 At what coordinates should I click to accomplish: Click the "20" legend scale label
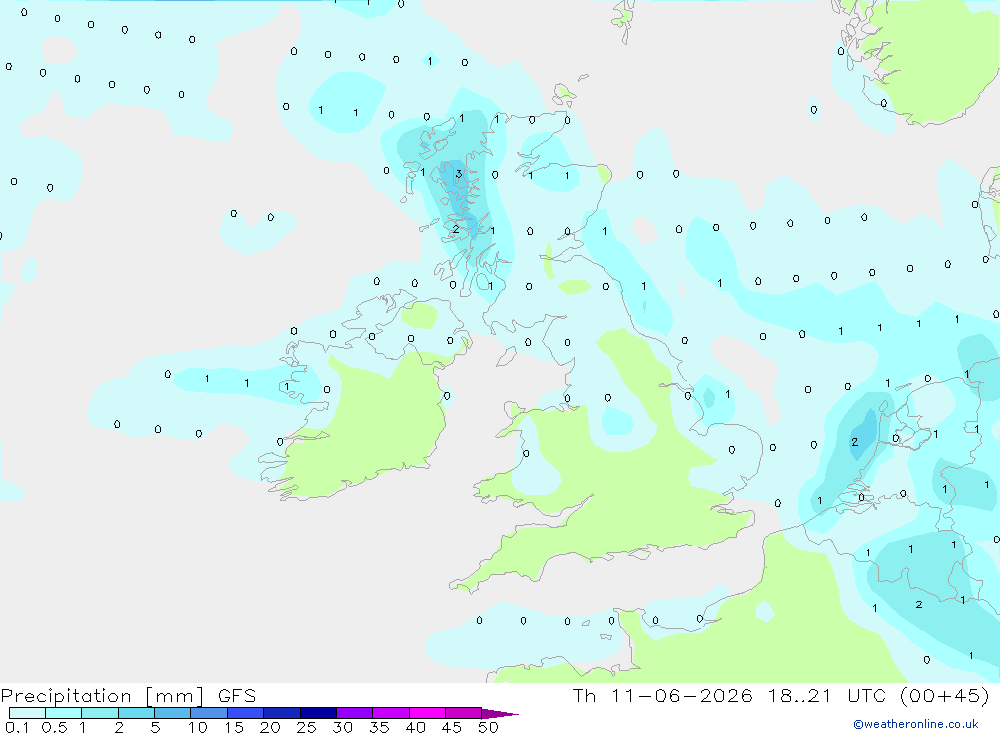270,727
